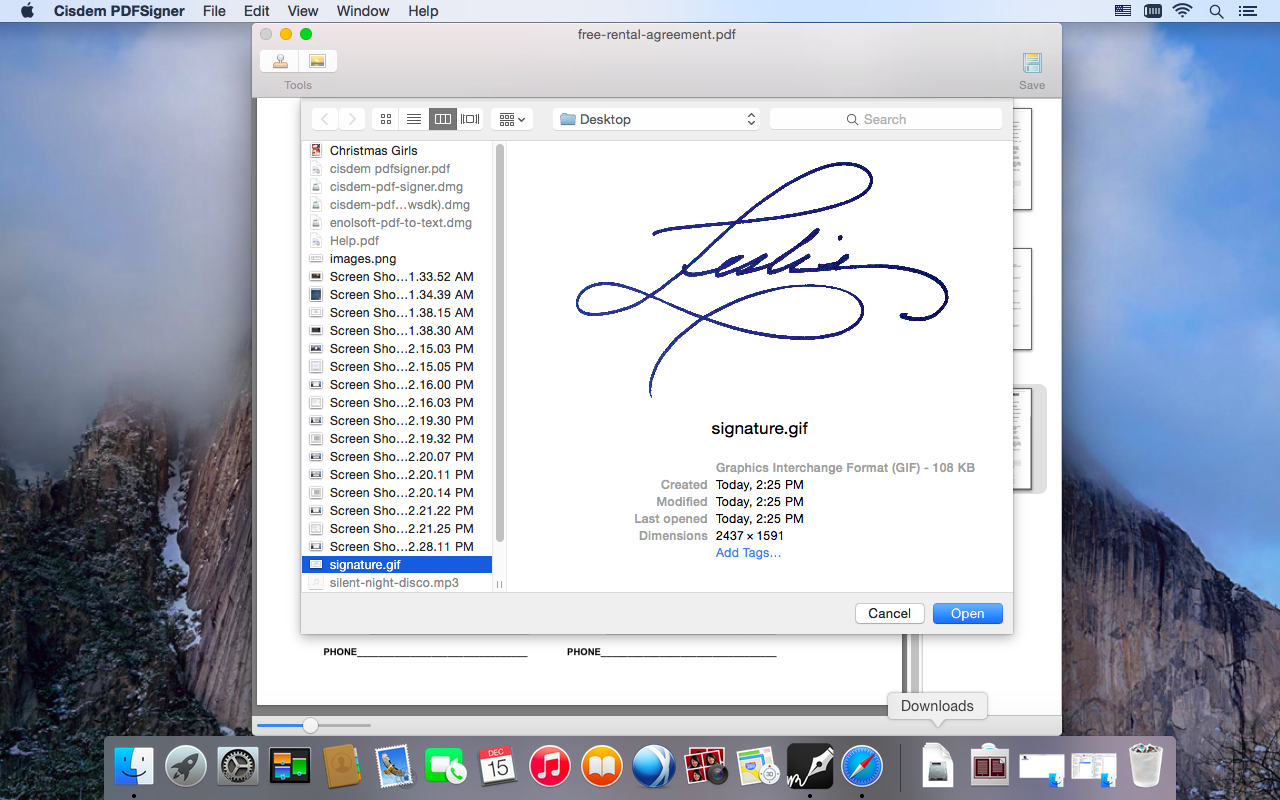Open Cisdem PDFSigner from the Dock

pyautogui.click(x=810, y=767)
